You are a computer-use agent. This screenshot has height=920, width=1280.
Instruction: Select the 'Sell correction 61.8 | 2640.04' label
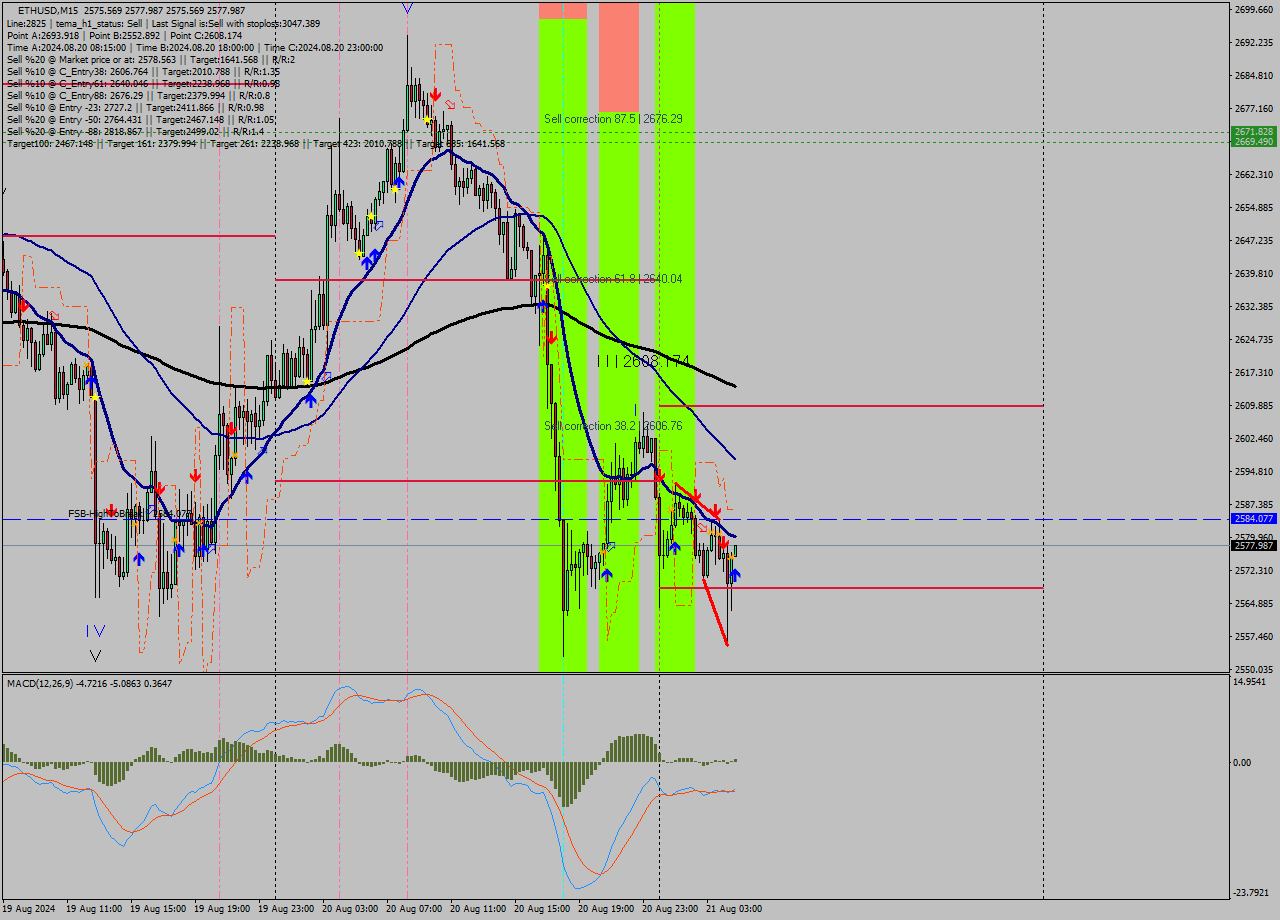coord(613,278)
